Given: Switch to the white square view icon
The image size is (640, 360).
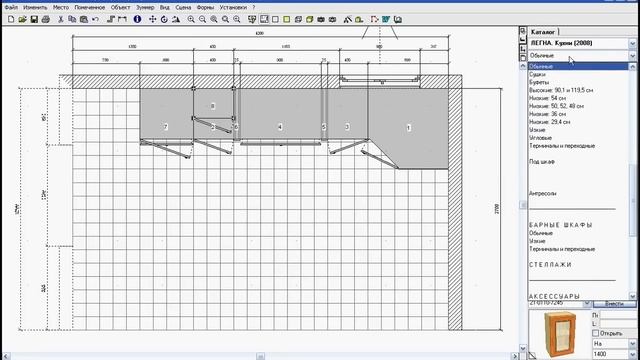Looking at the screenshot, I should (275, 19).
